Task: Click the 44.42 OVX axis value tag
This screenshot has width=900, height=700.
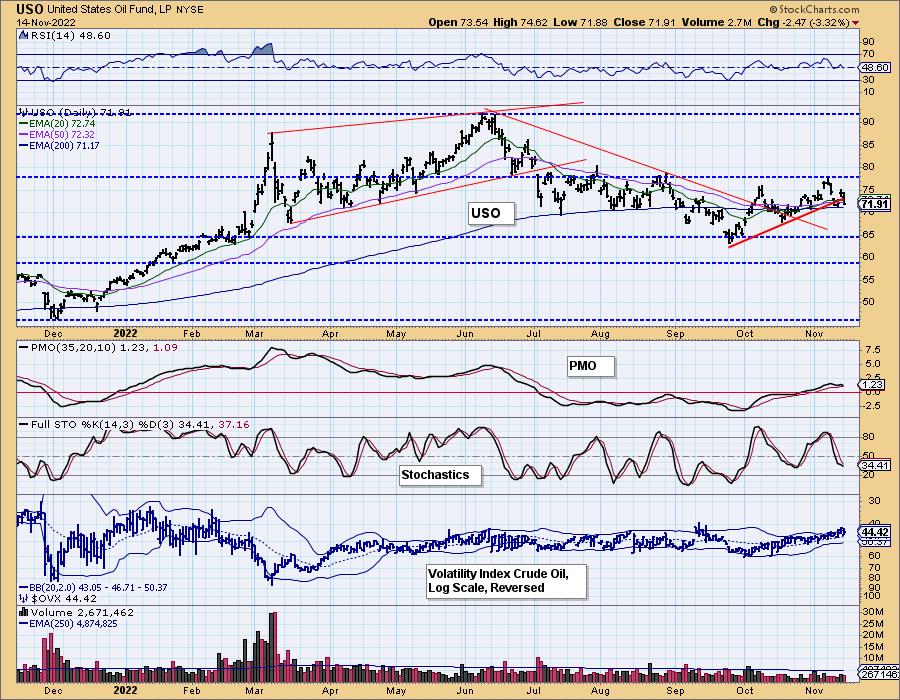Action: 875,532
